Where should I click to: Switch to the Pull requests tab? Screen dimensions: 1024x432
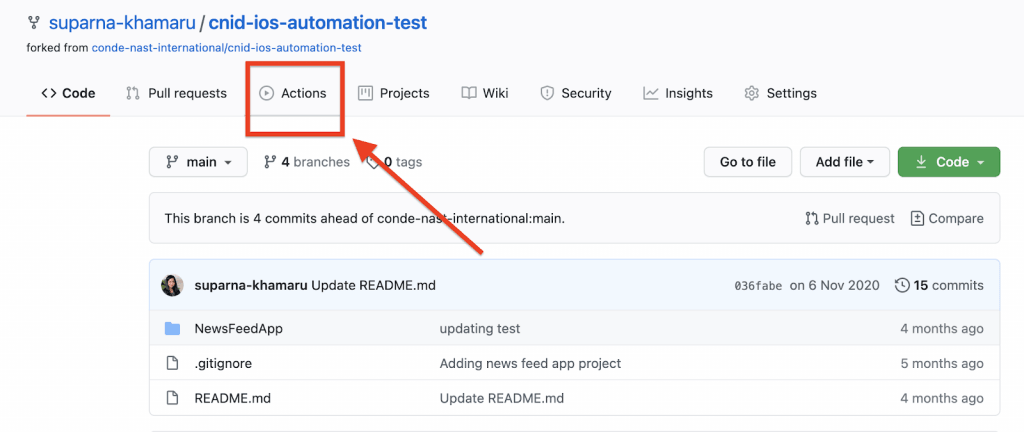point(176,93)
